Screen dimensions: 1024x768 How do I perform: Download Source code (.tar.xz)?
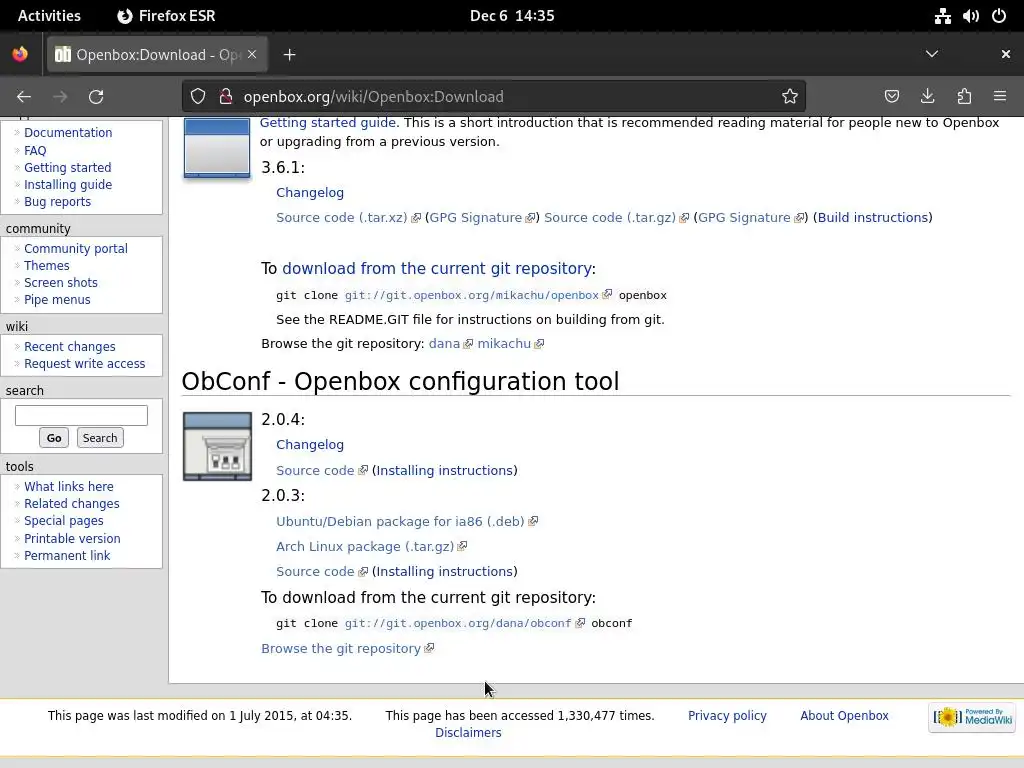pyautogui.click(x=342, y=217)
